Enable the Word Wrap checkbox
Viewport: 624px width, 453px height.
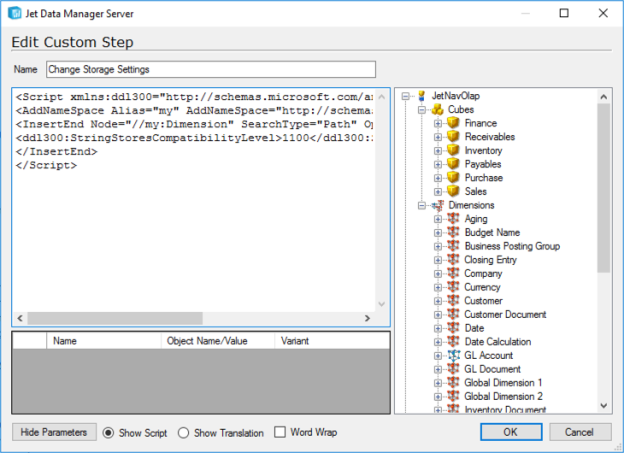point(280,432)
